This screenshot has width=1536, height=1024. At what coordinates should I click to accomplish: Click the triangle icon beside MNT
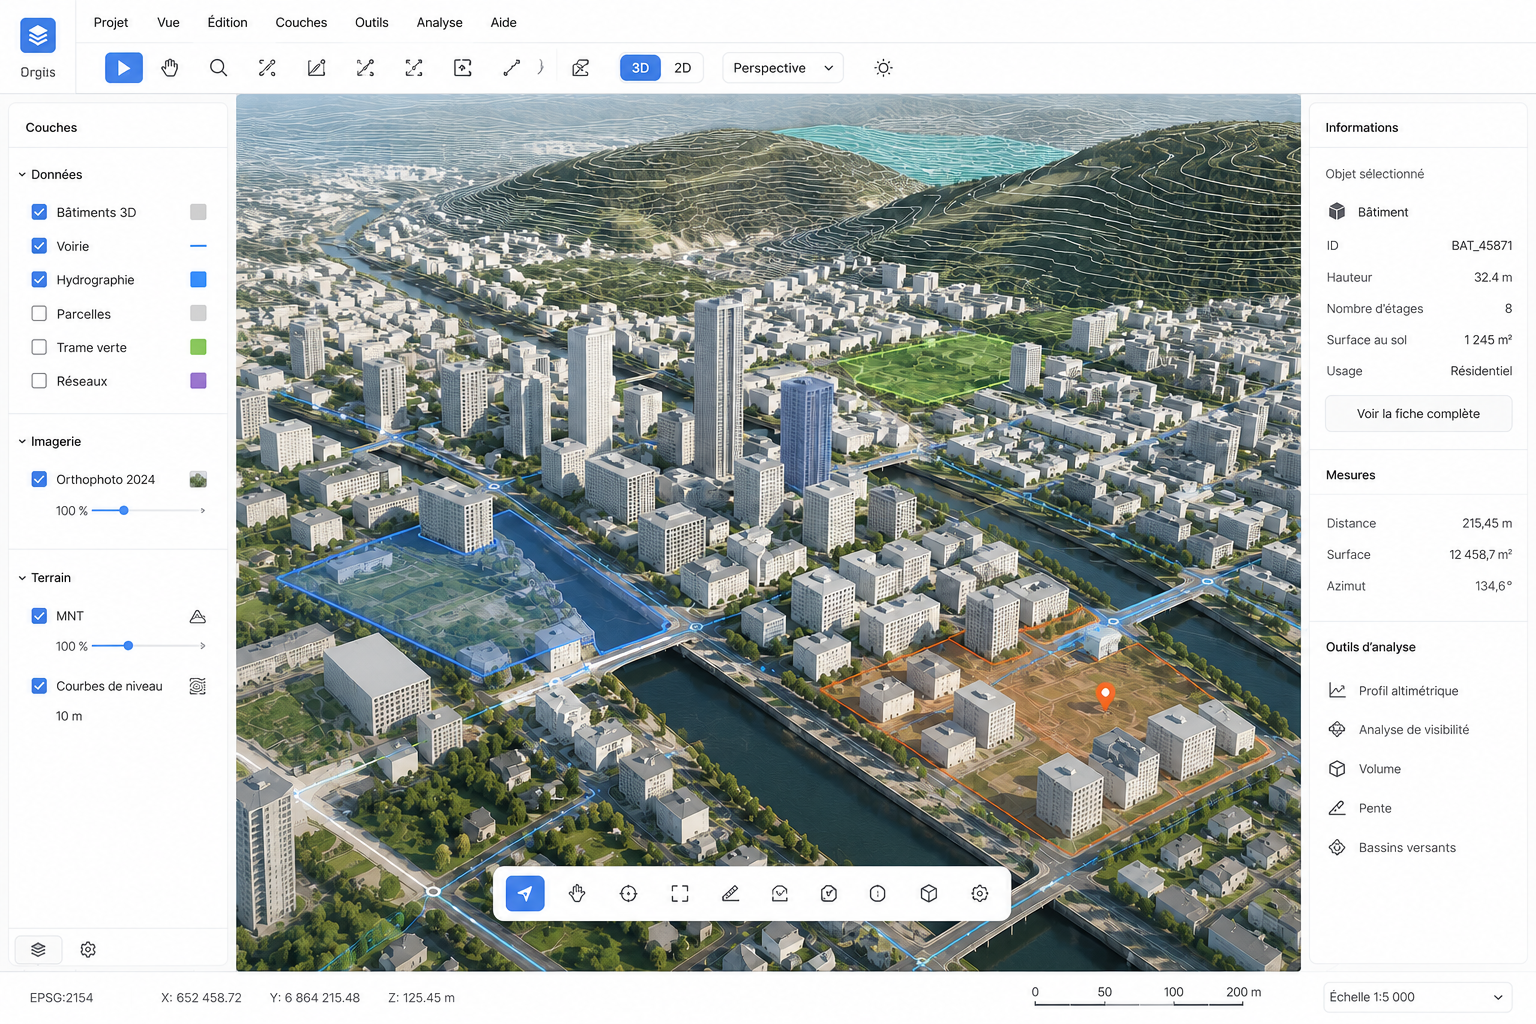(x=198, y=616)
